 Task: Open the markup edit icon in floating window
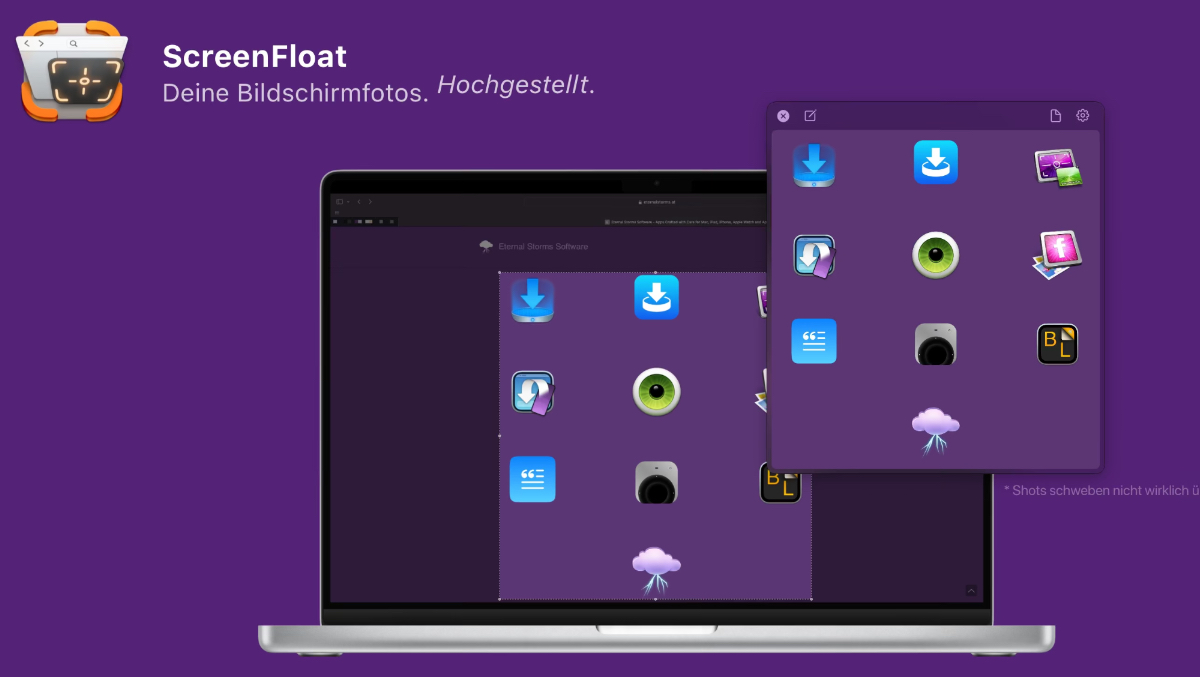tap(810, 116)
